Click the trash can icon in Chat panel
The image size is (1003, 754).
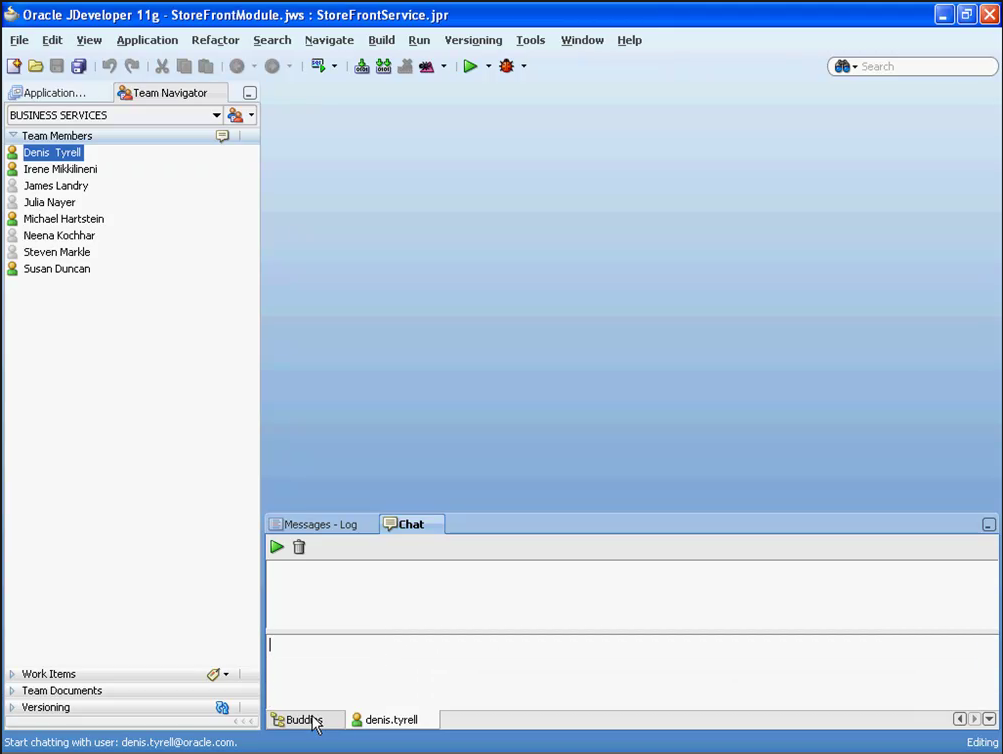coord(299,547)
